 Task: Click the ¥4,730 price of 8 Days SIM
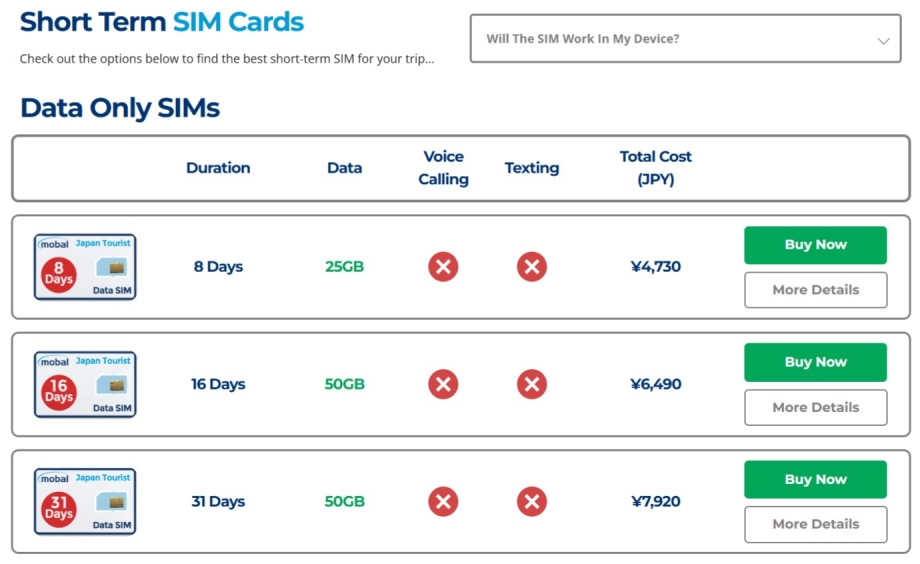[655, 267]
